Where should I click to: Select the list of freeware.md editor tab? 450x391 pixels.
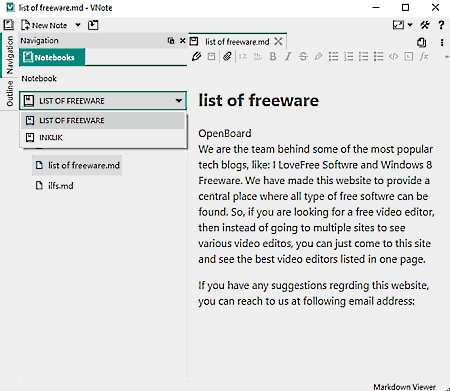[237, 42]
